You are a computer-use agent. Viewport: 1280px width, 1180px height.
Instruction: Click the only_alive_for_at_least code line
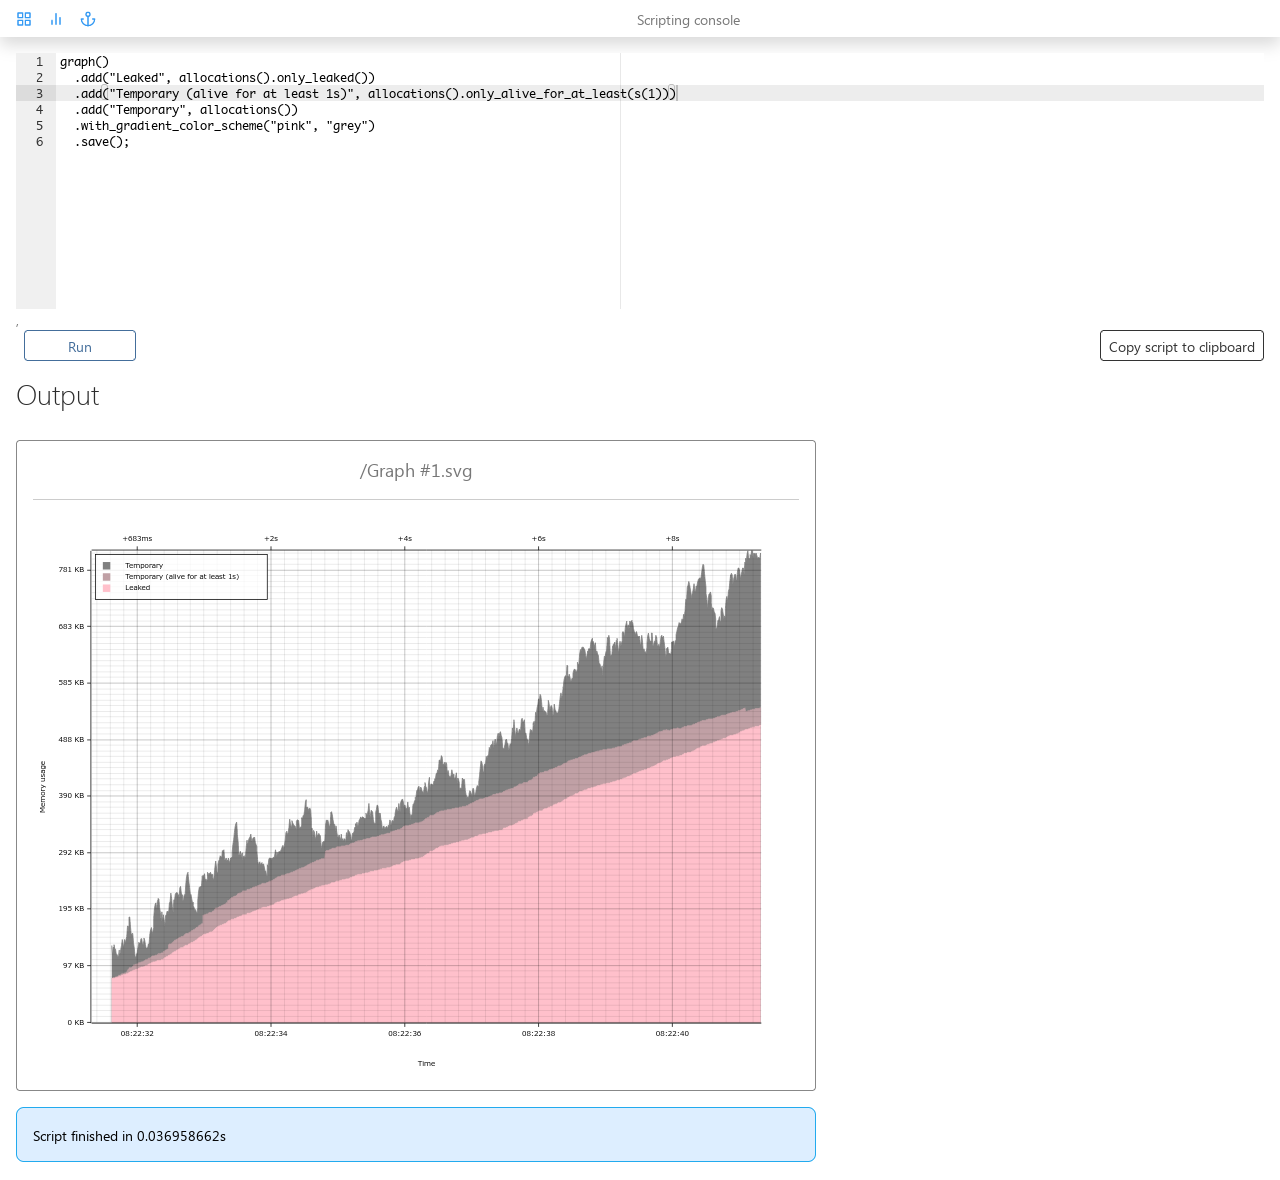point(376,94)
